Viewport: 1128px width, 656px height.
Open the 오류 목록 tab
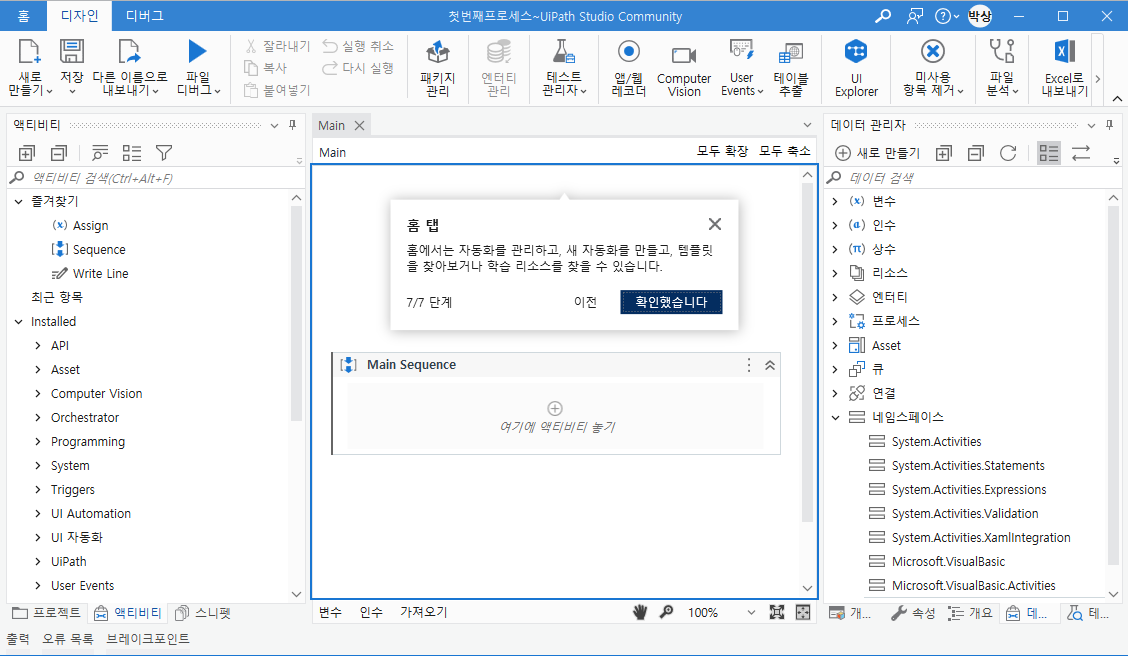point(68,638)
